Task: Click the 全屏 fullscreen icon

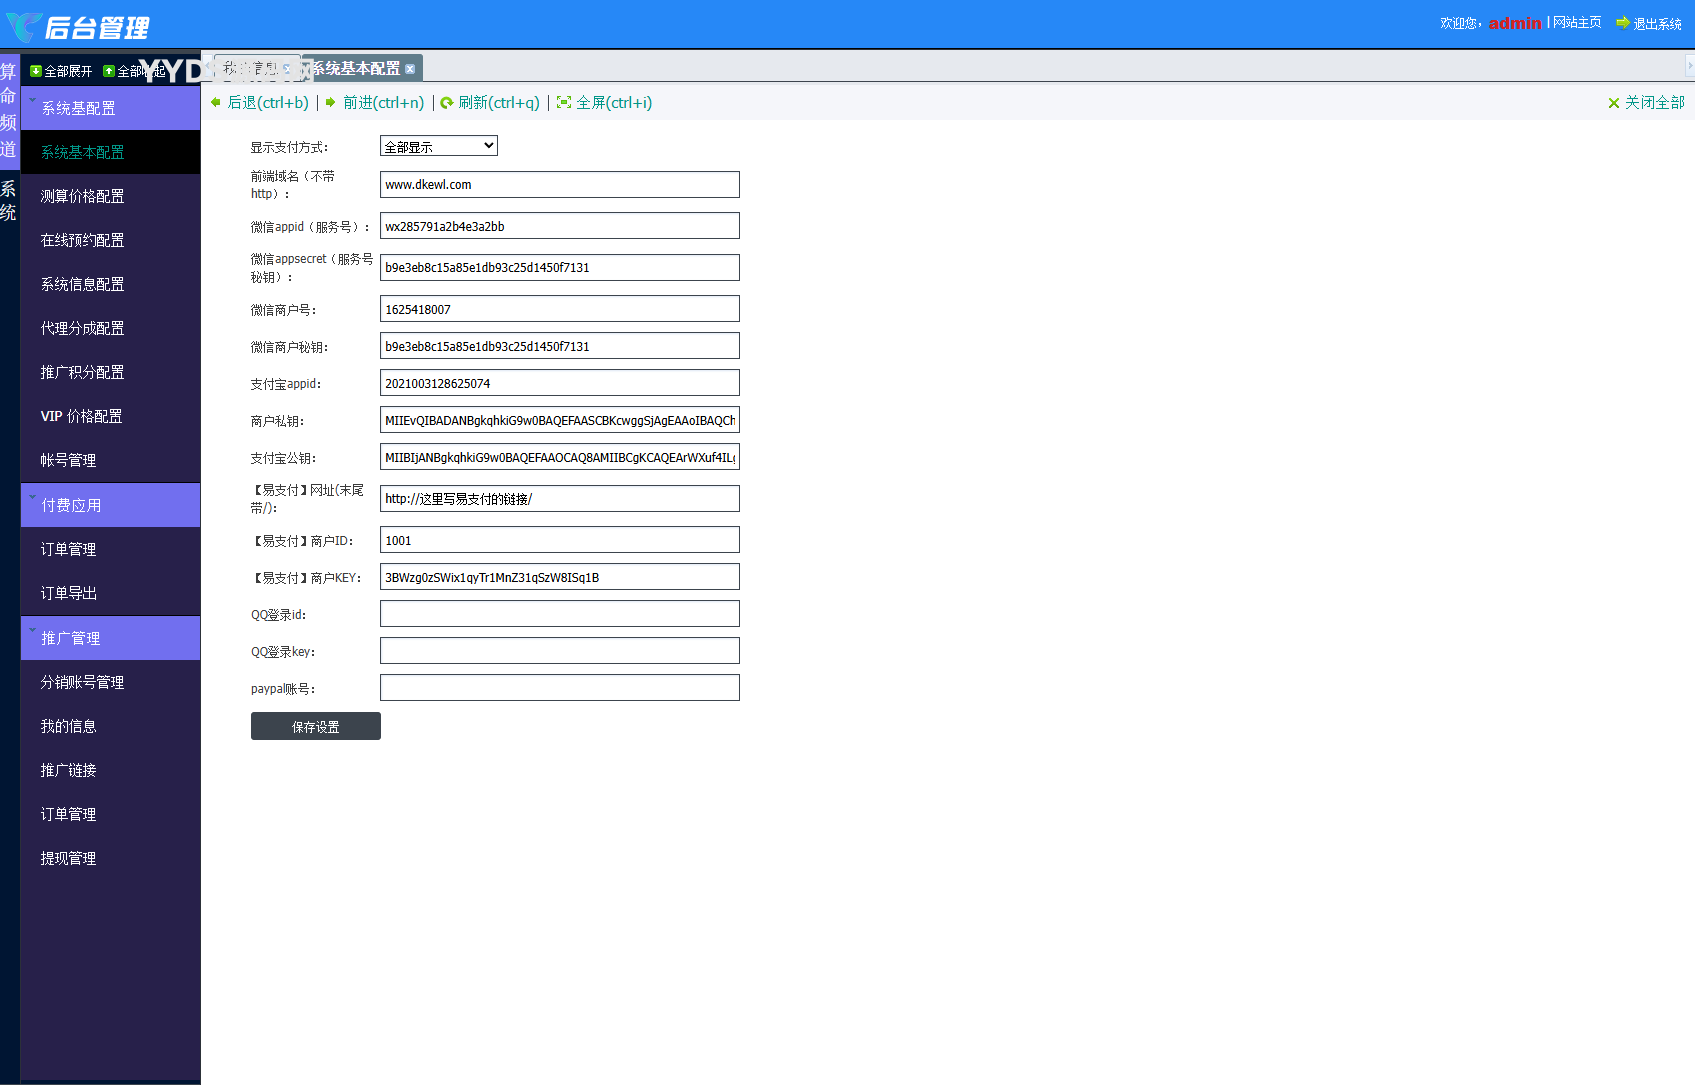Action: click(x=564, y=102)
